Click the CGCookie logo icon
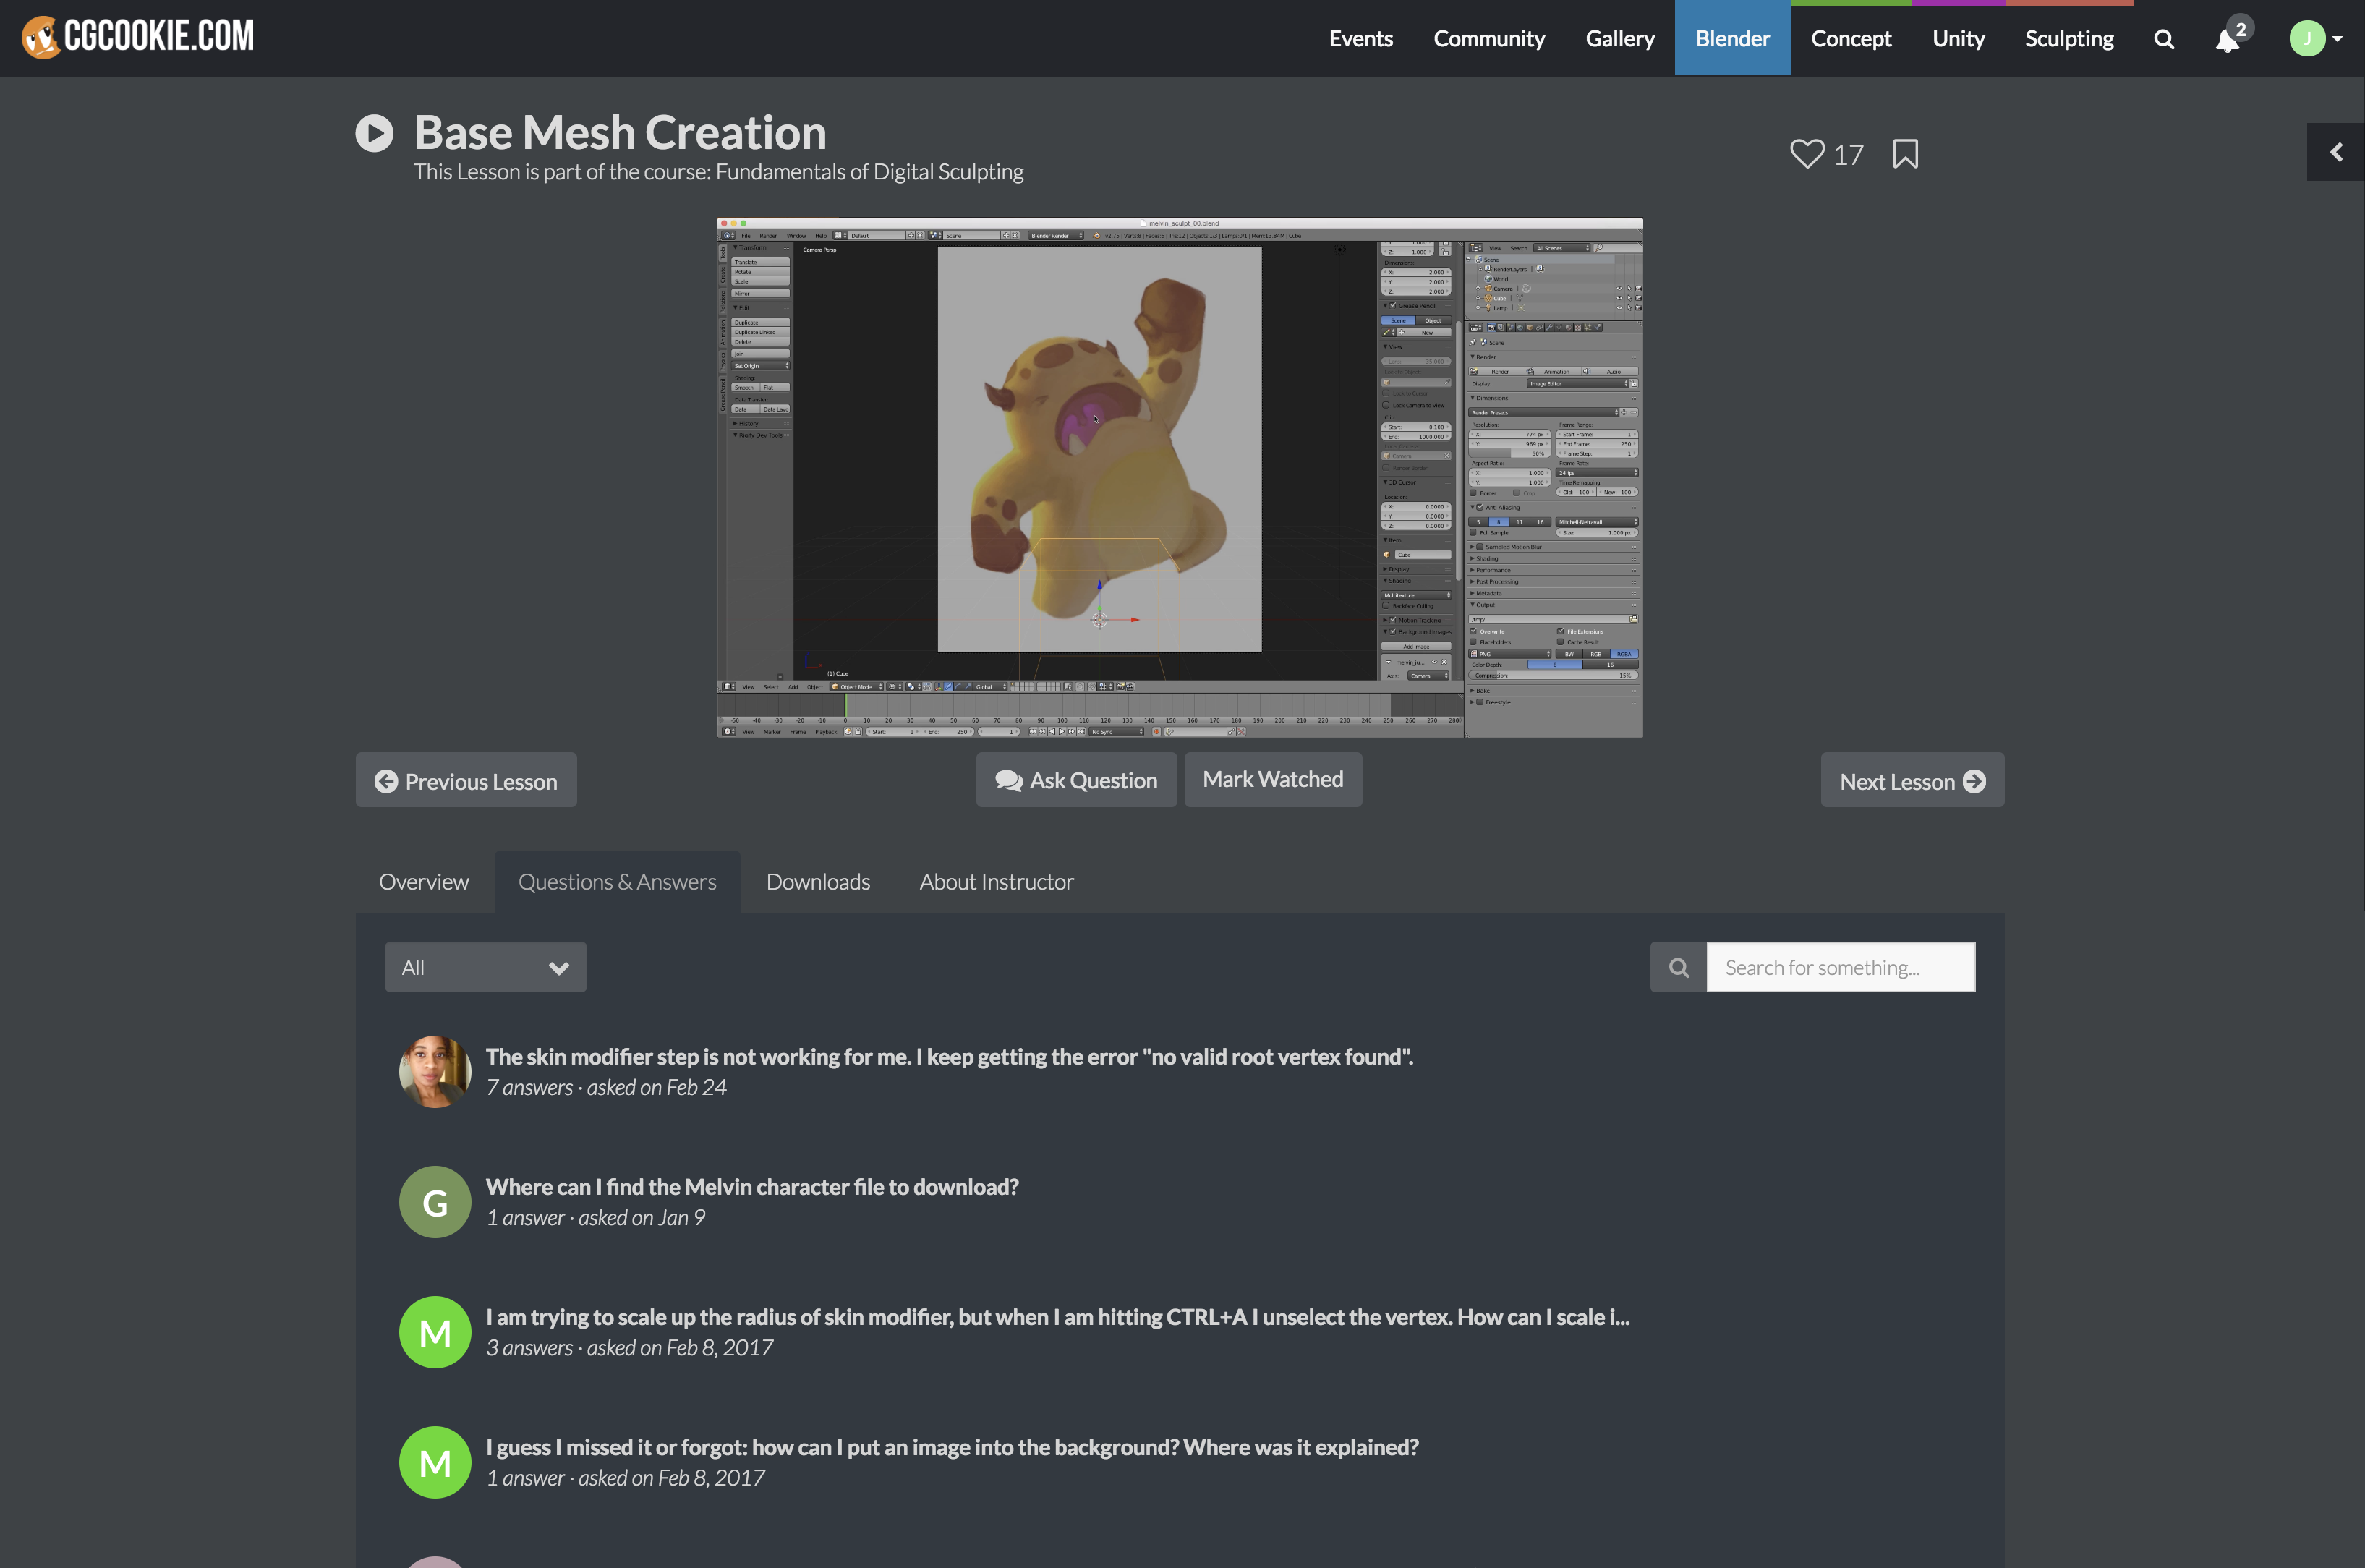 point(41,37)
